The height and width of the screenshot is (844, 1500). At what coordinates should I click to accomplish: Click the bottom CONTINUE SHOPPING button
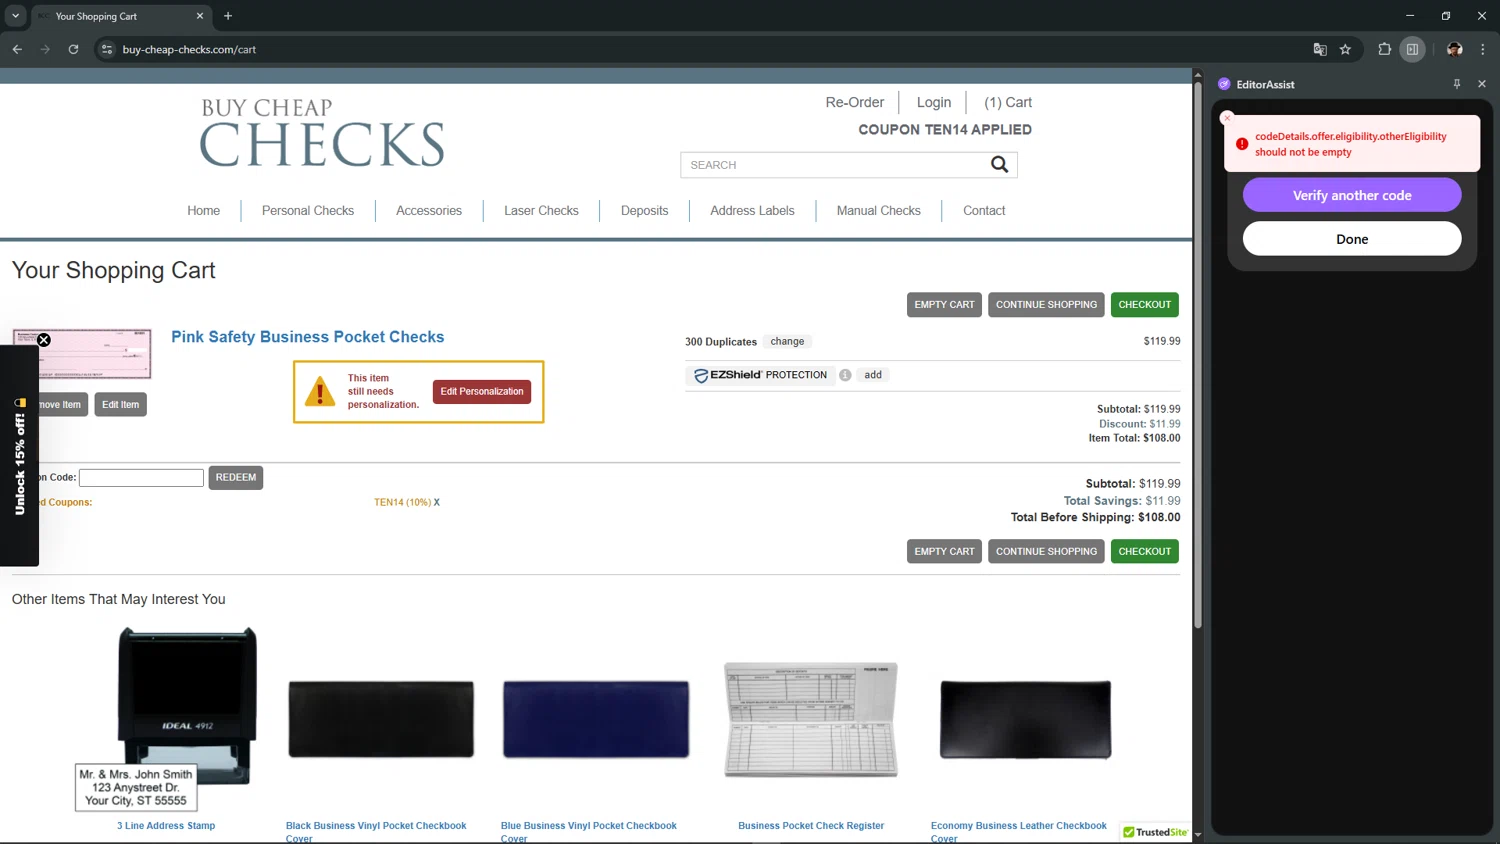coord(1046,551)
